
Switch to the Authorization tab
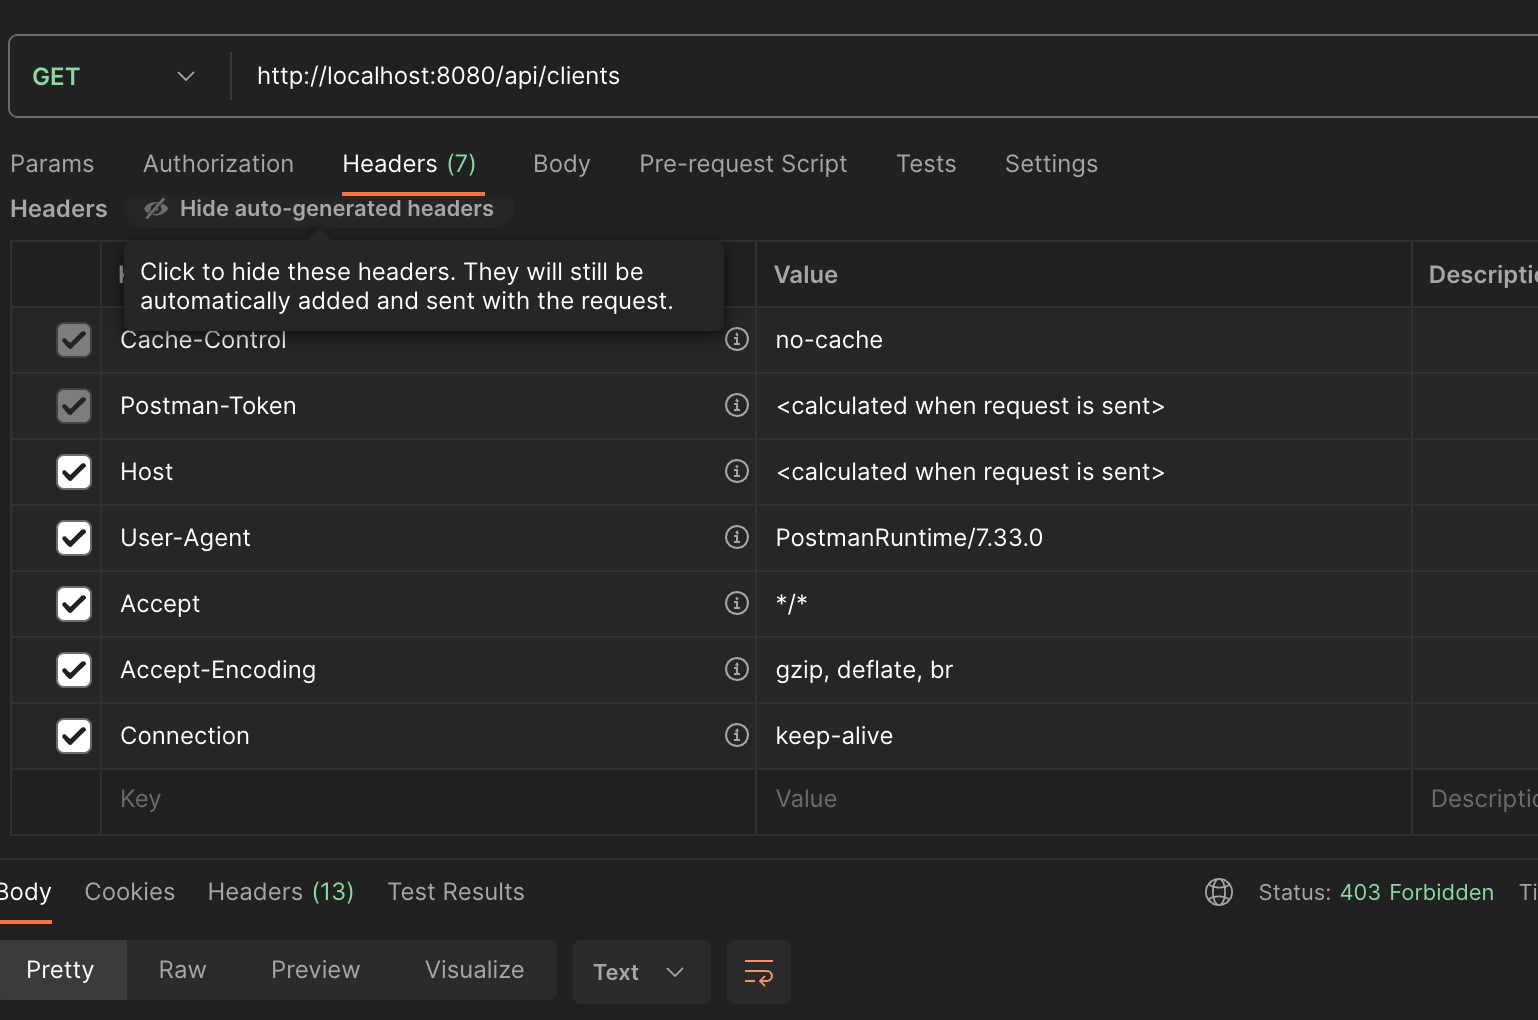pyautogui.click(x=218, y=163)
